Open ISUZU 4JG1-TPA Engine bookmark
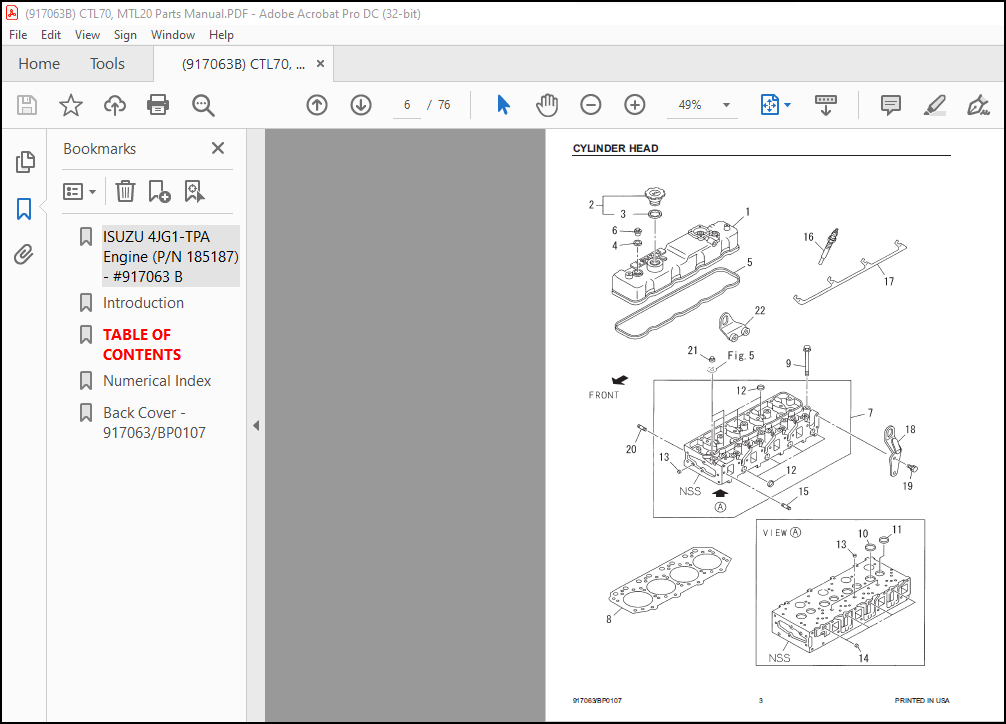Screen dimensions: 1006x724 pyautogui.click(x=171, y=256)
